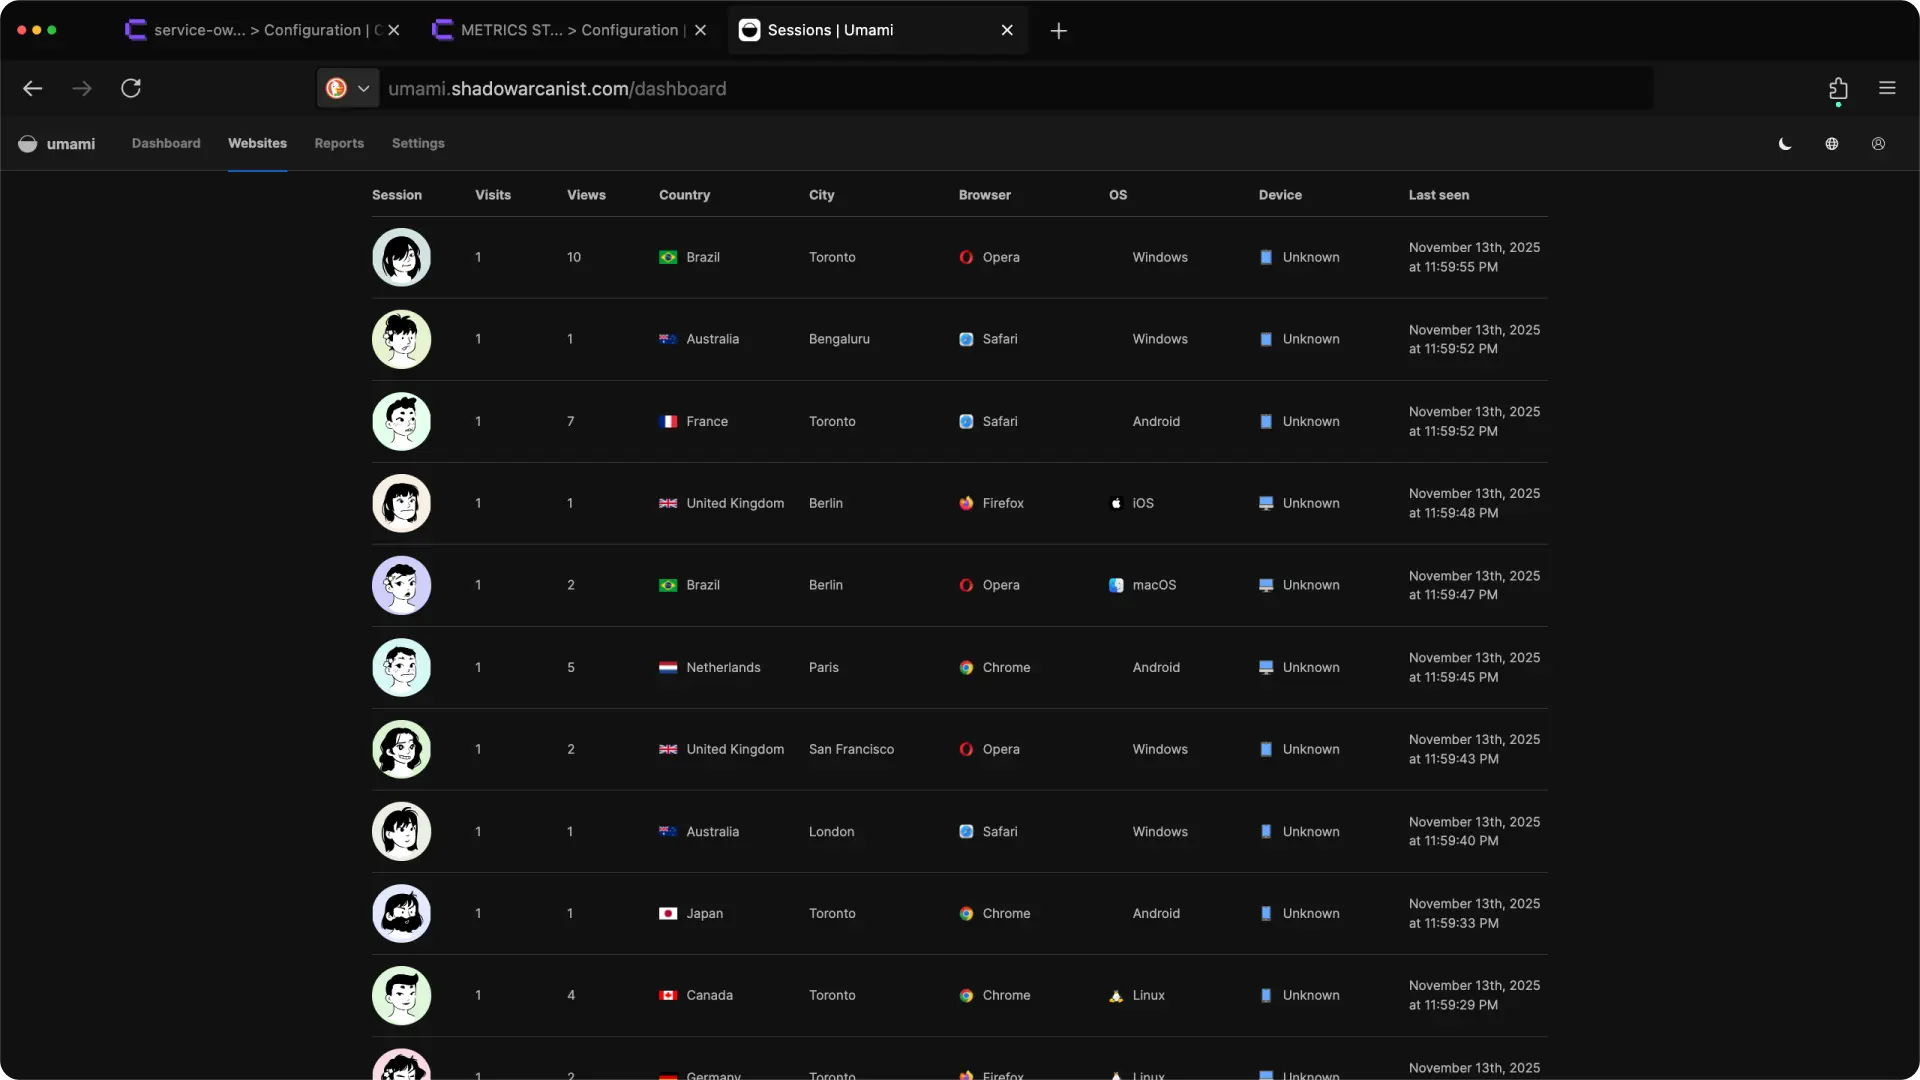Open the user profile icon menu
This screenshot has height=1080, width=1920.
[1878, 143]
